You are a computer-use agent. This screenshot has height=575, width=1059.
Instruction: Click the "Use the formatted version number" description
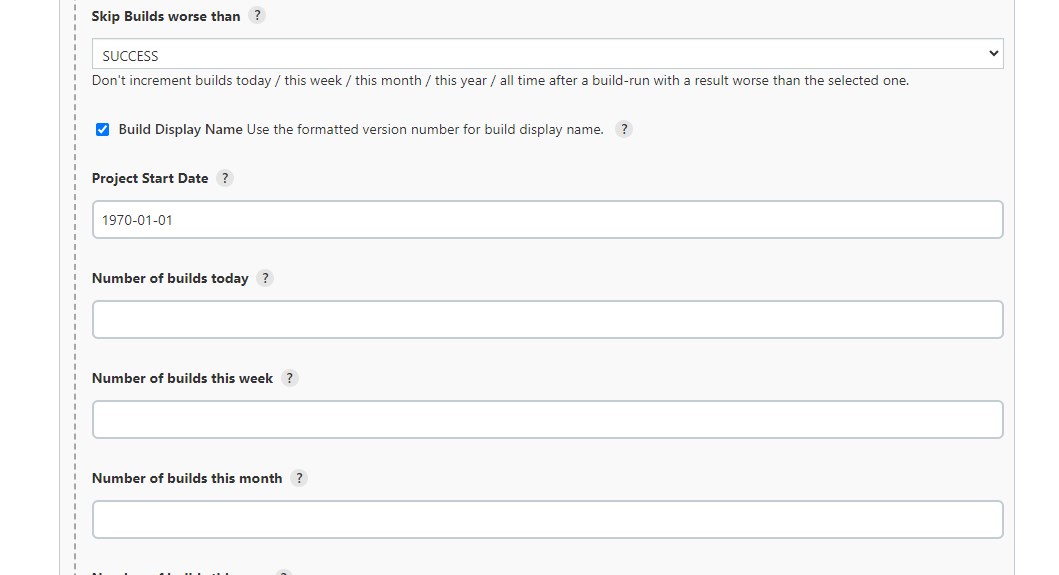(425, 129)
